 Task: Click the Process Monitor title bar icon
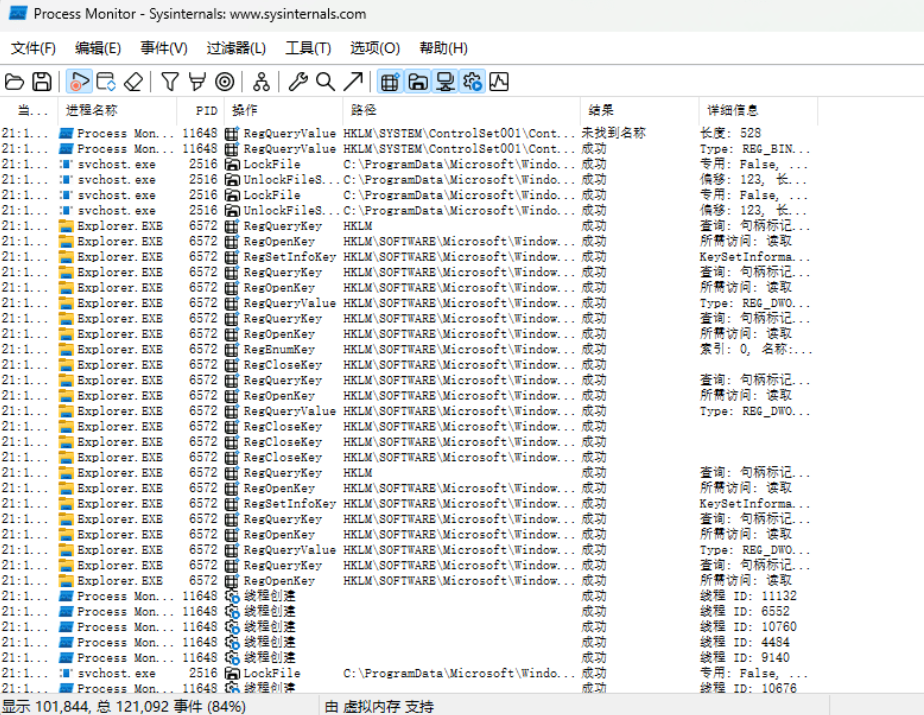click(x=18, y=14)
